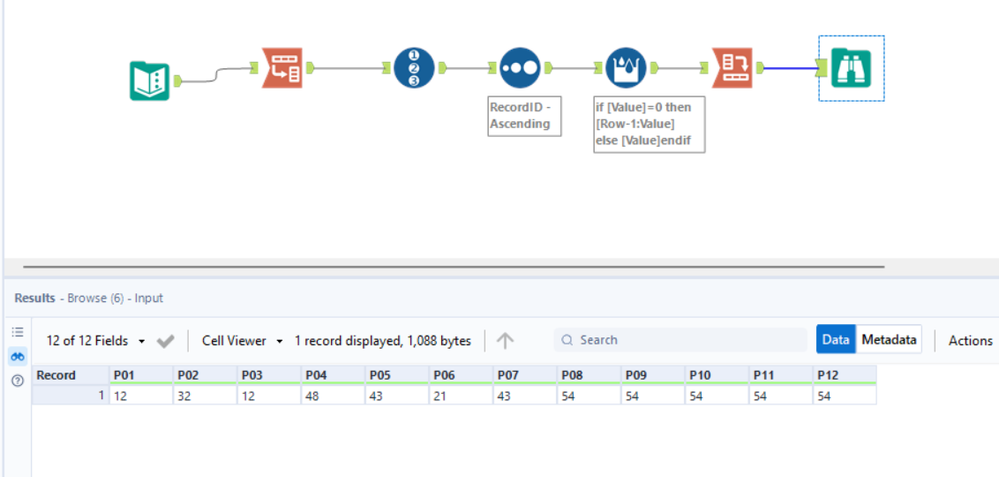The image size is (999, 477).
Task: Click the P09 column header
Action: [x=653, y=375]
